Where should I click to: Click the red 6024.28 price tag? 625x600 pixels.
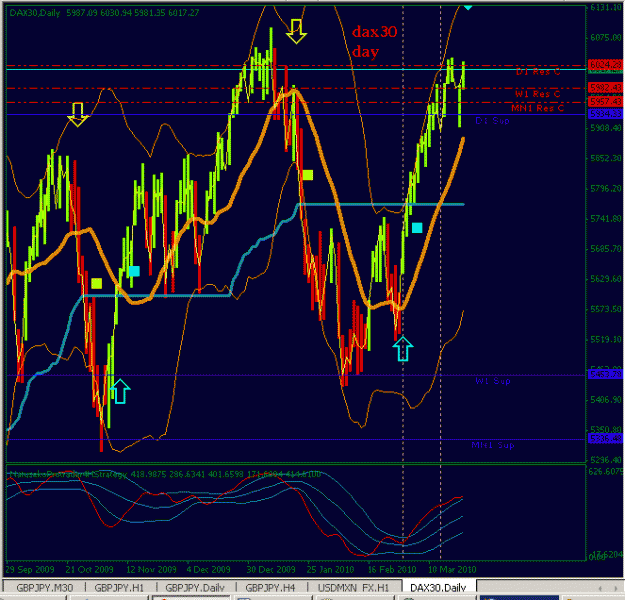point(606,65)
